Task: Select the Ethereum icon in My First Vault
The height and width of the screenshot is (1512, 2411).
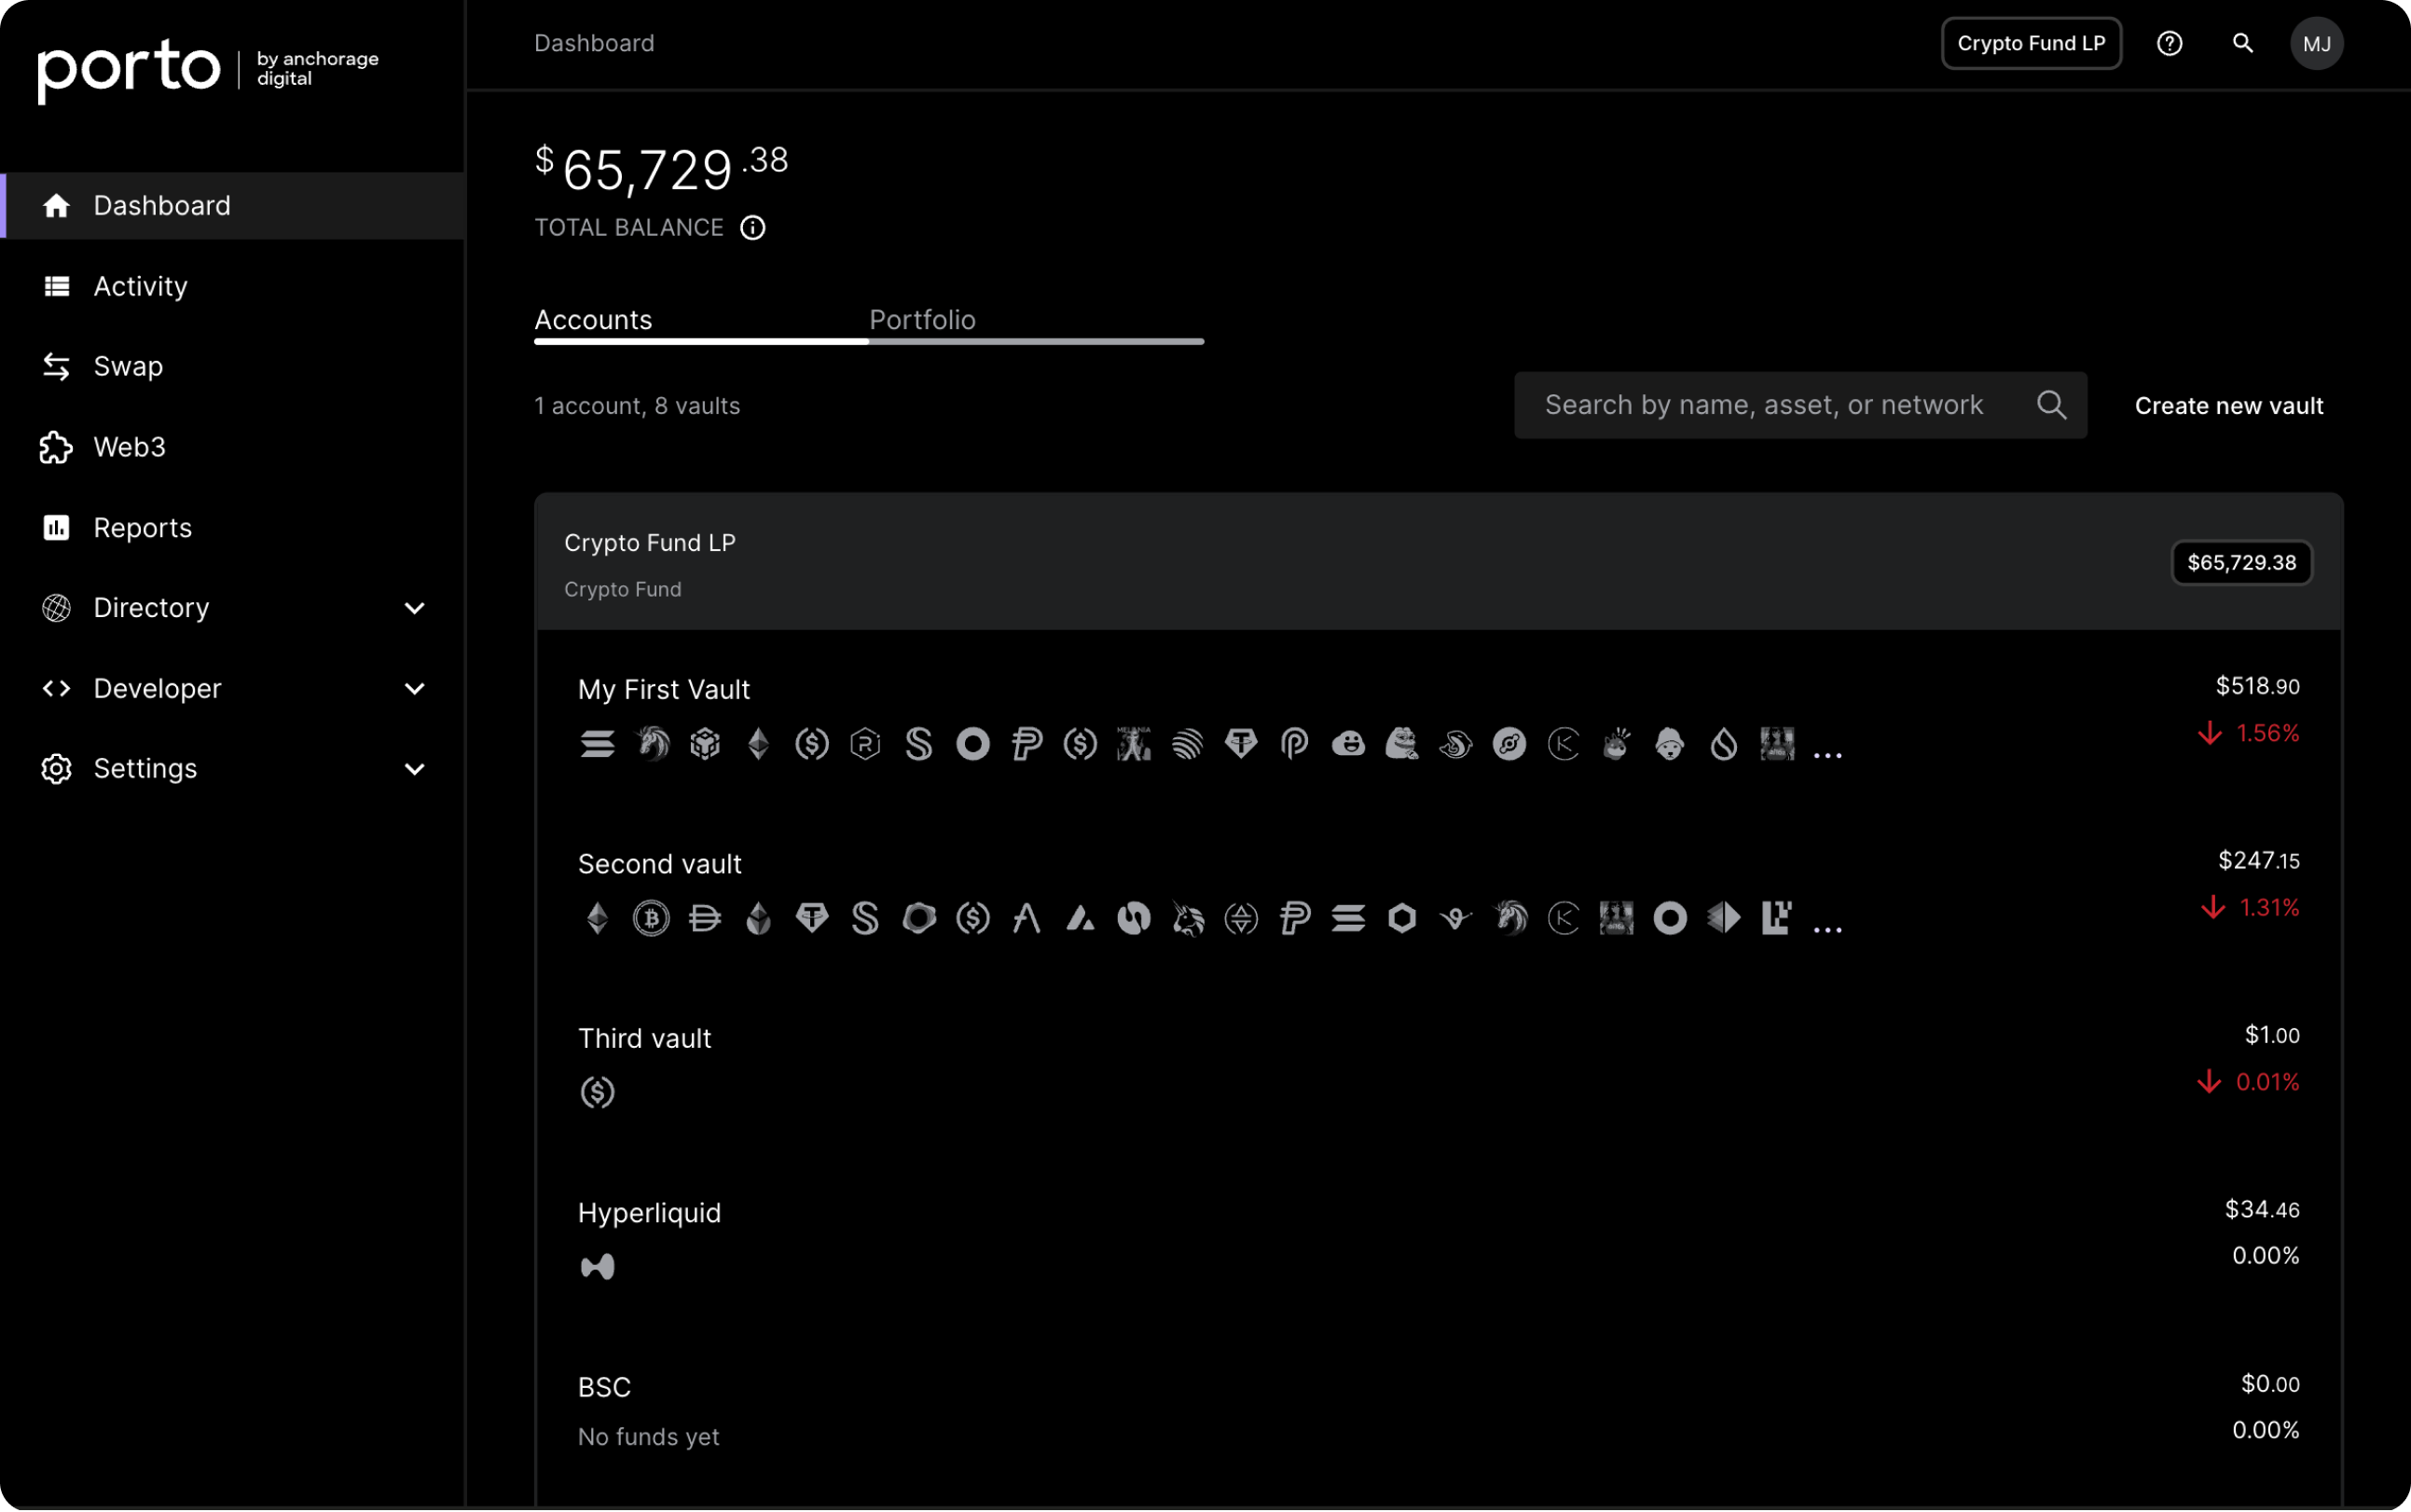Action: [x=759, y=743]
